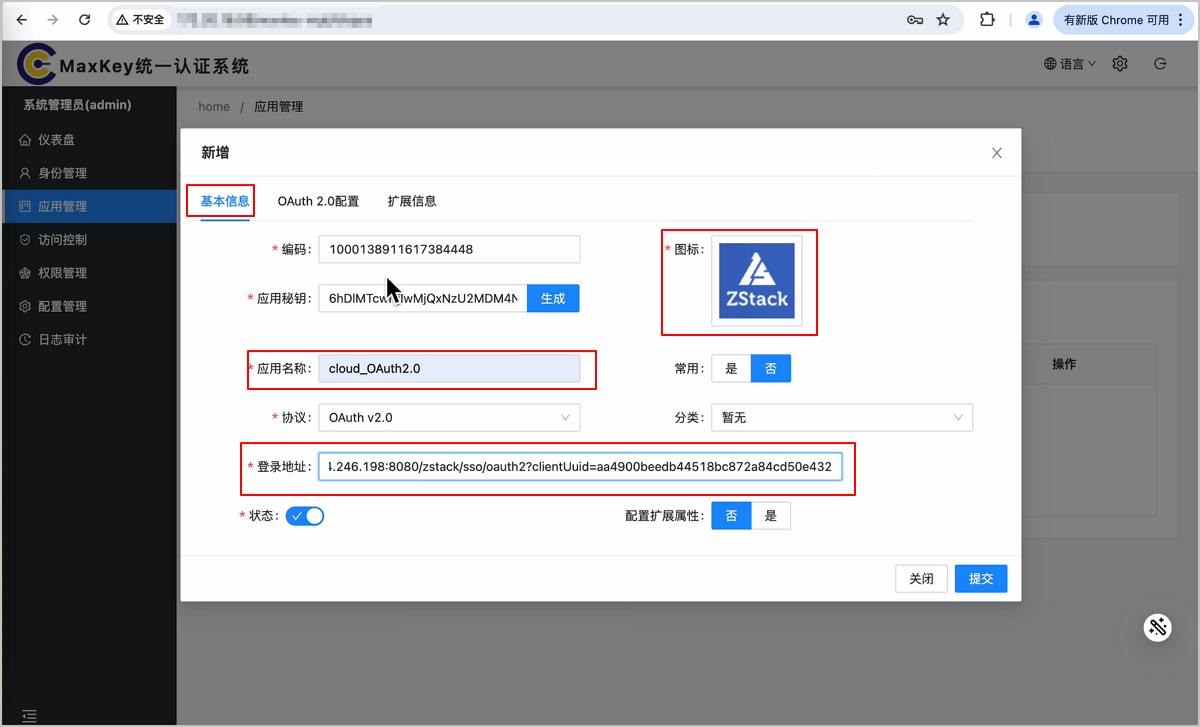
Task: Click the 生成 button for app secret
Action: point(553,298)
